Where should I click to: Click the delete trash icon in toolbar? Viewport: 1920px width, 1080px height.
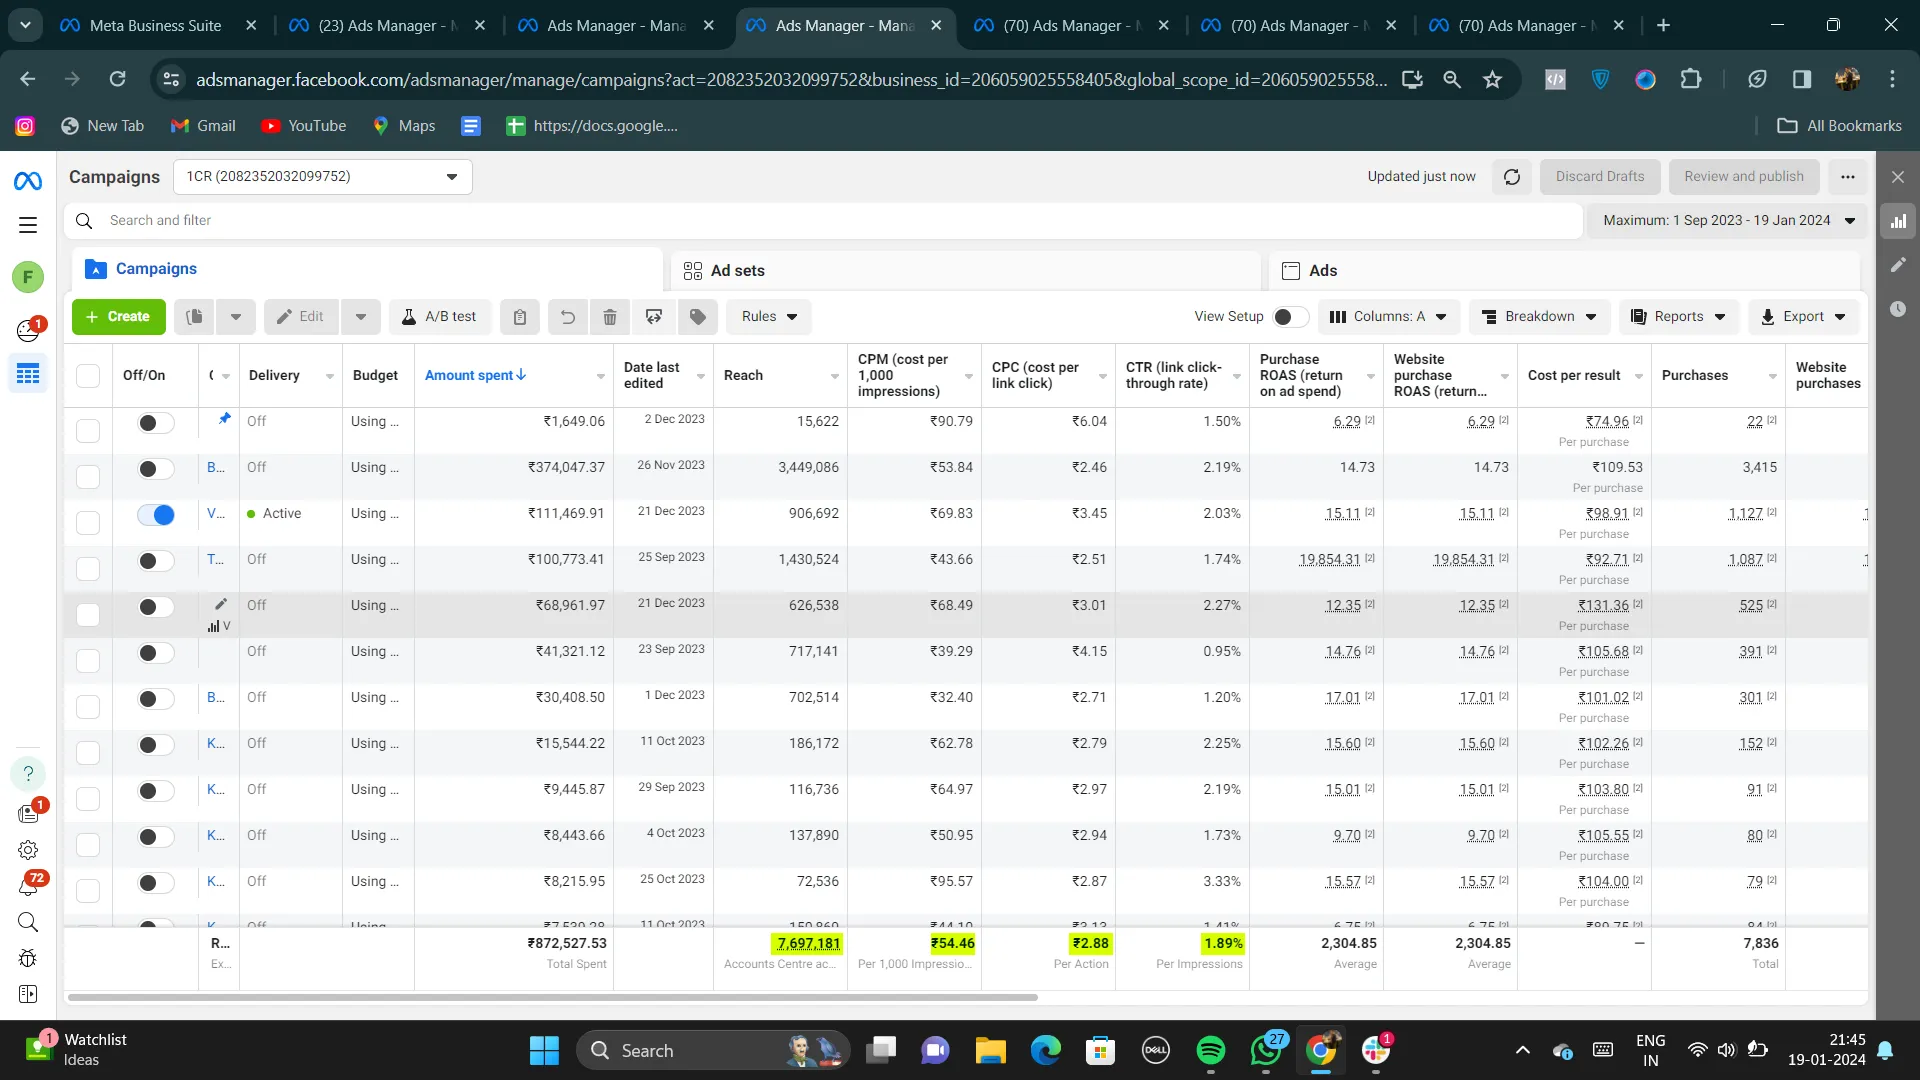tap(609, 317)
